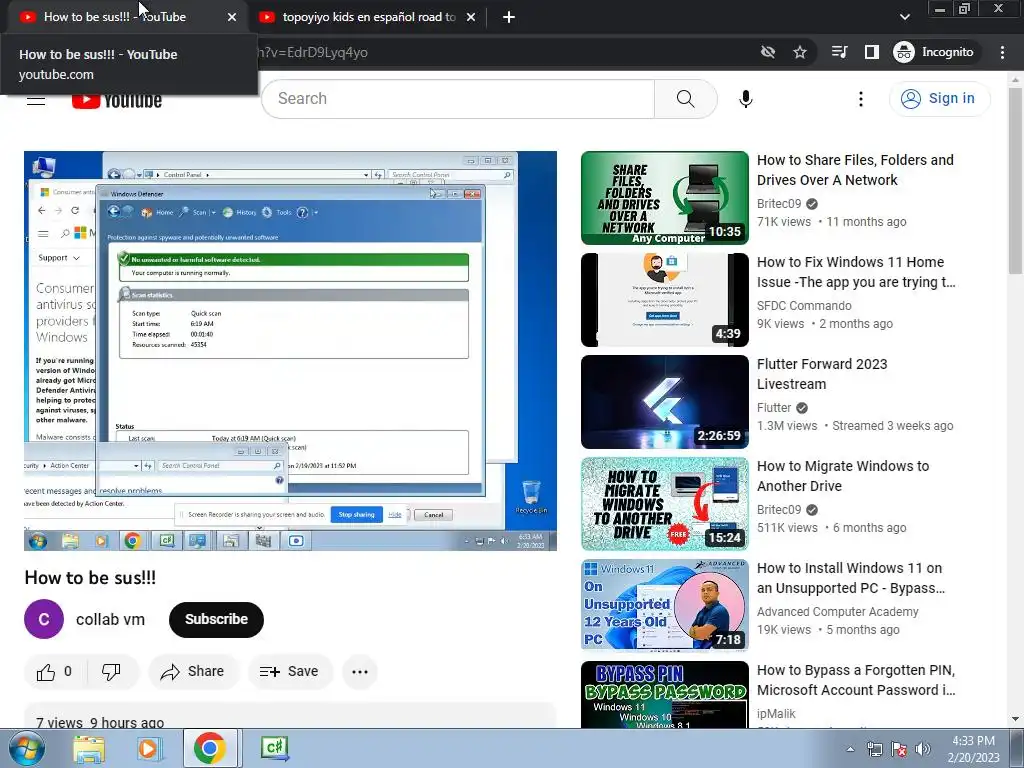Open more actions ellipsis under video
This screenshot has height=768, width=1024.
(x=360, y=671)
